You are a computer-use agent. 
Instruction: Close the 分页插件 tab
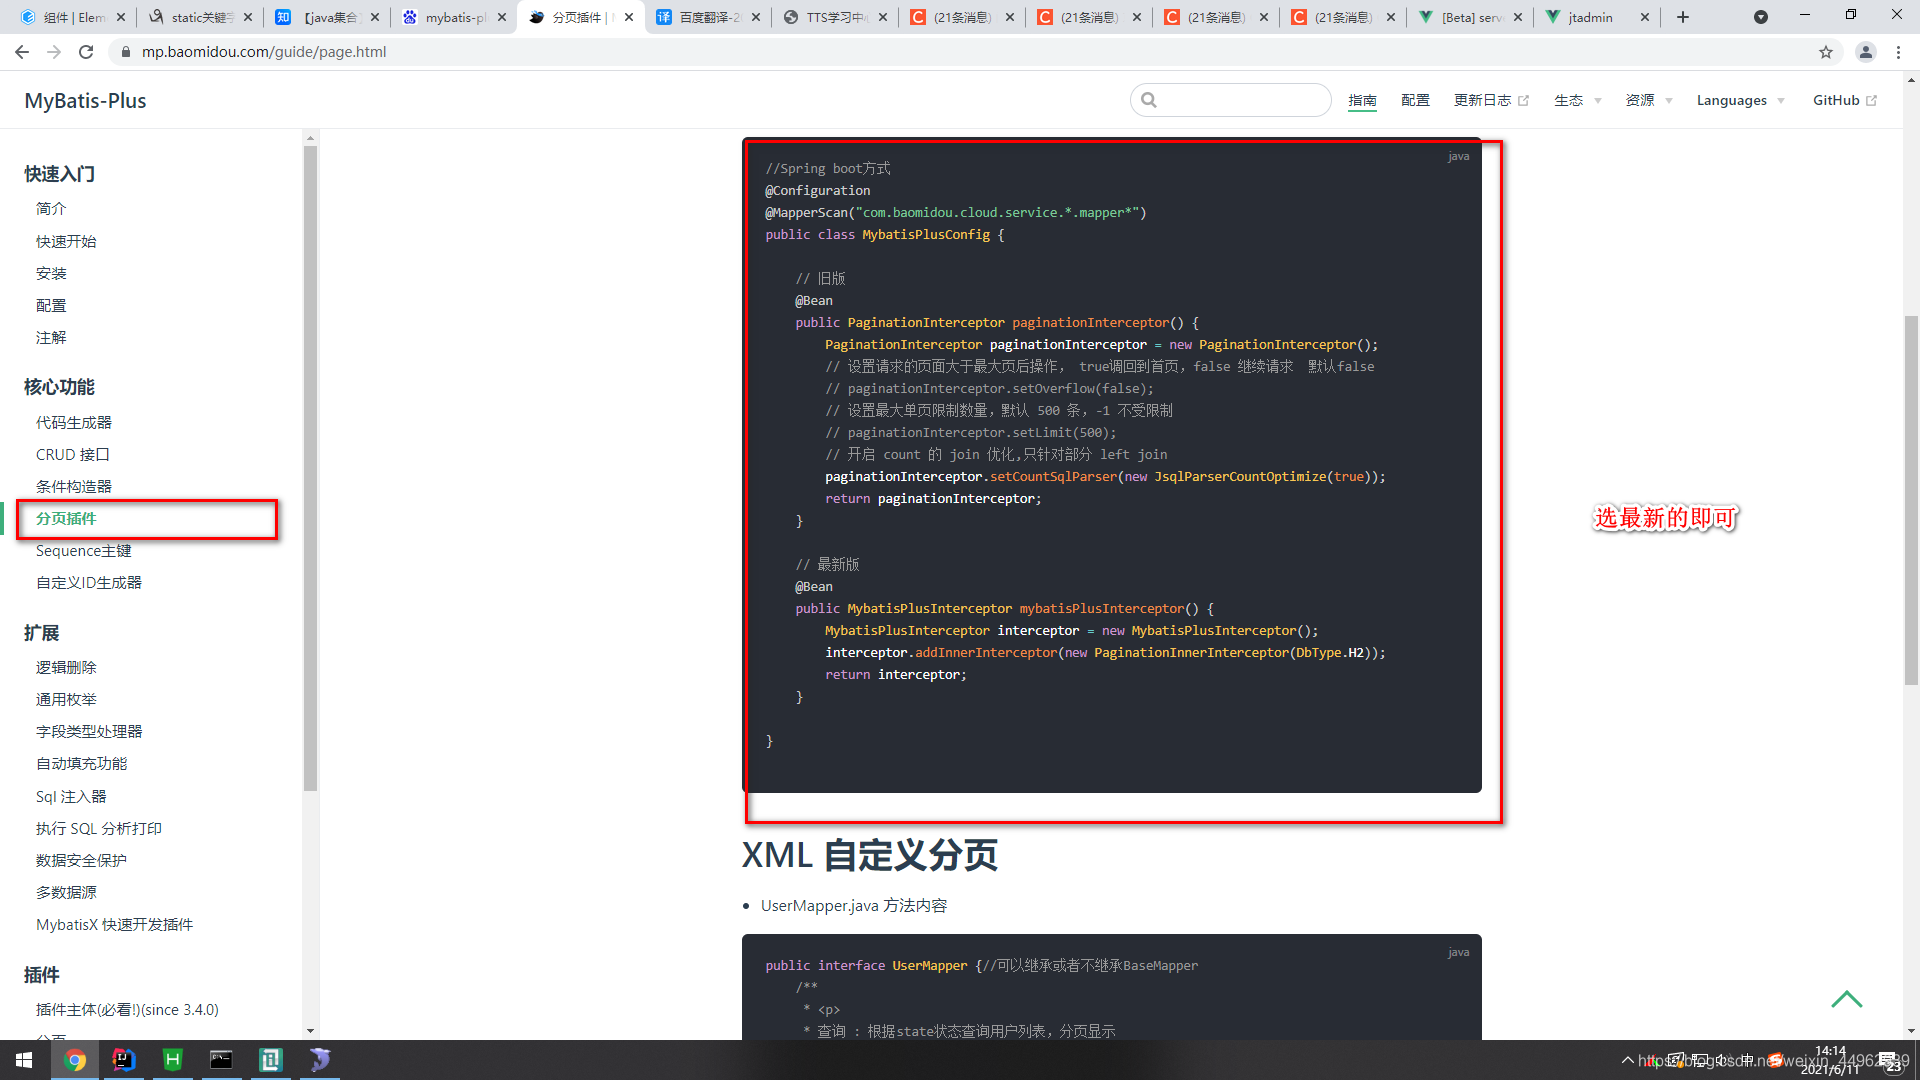pos(629,17)
